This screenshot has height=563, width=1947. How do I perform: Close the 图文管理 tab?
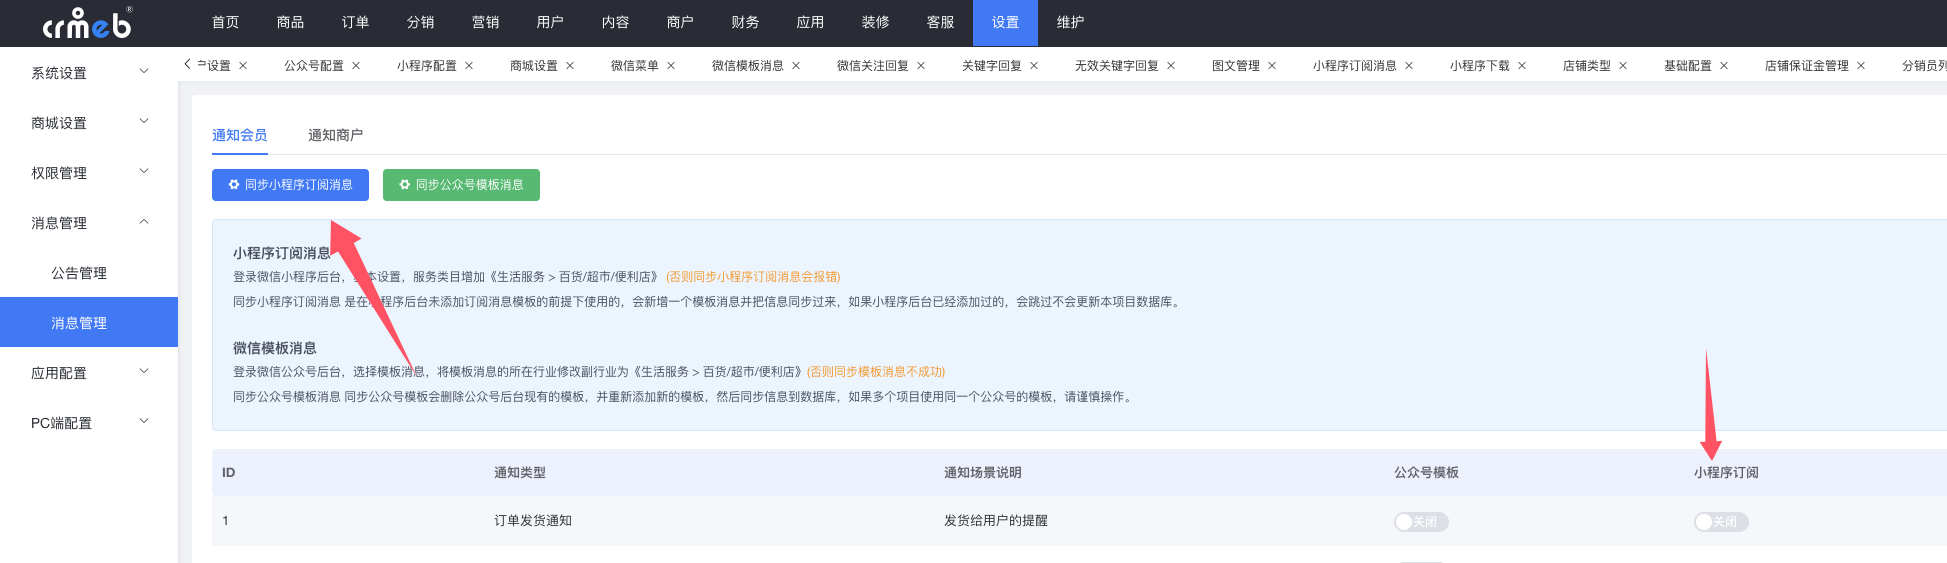tap(1272, 66)
